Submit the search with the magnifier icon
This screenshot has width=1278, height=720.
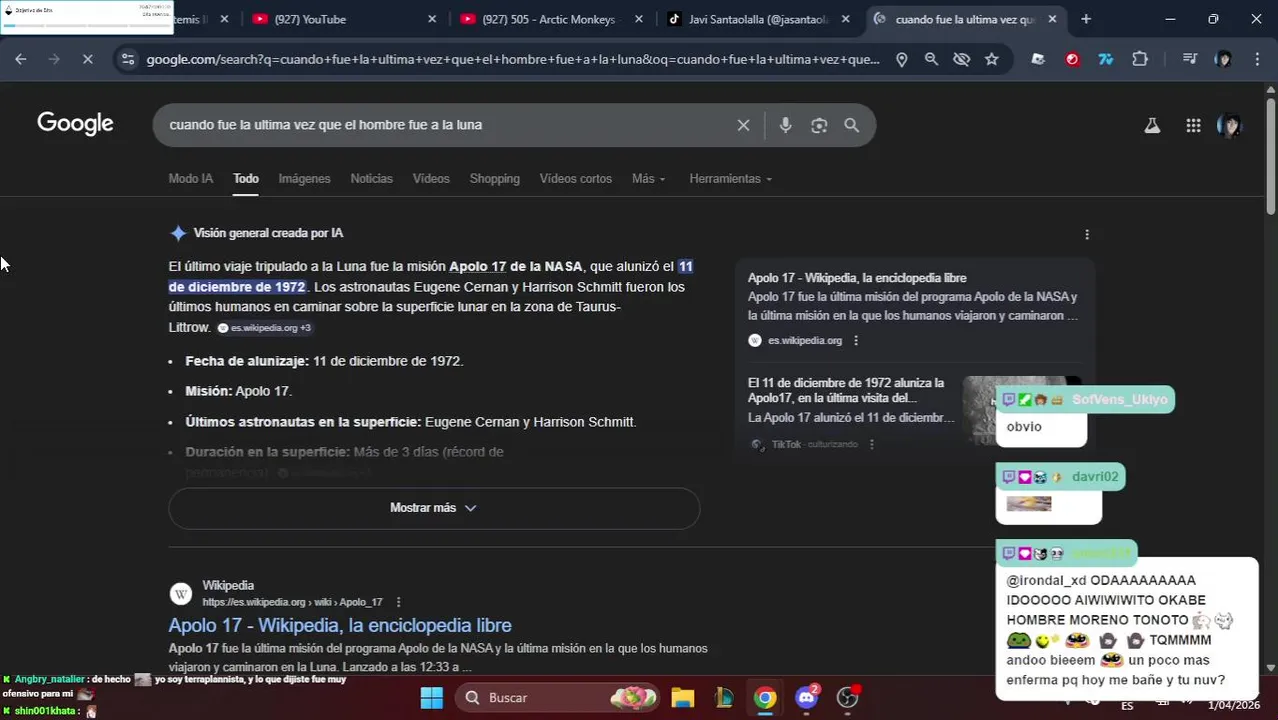851,125
